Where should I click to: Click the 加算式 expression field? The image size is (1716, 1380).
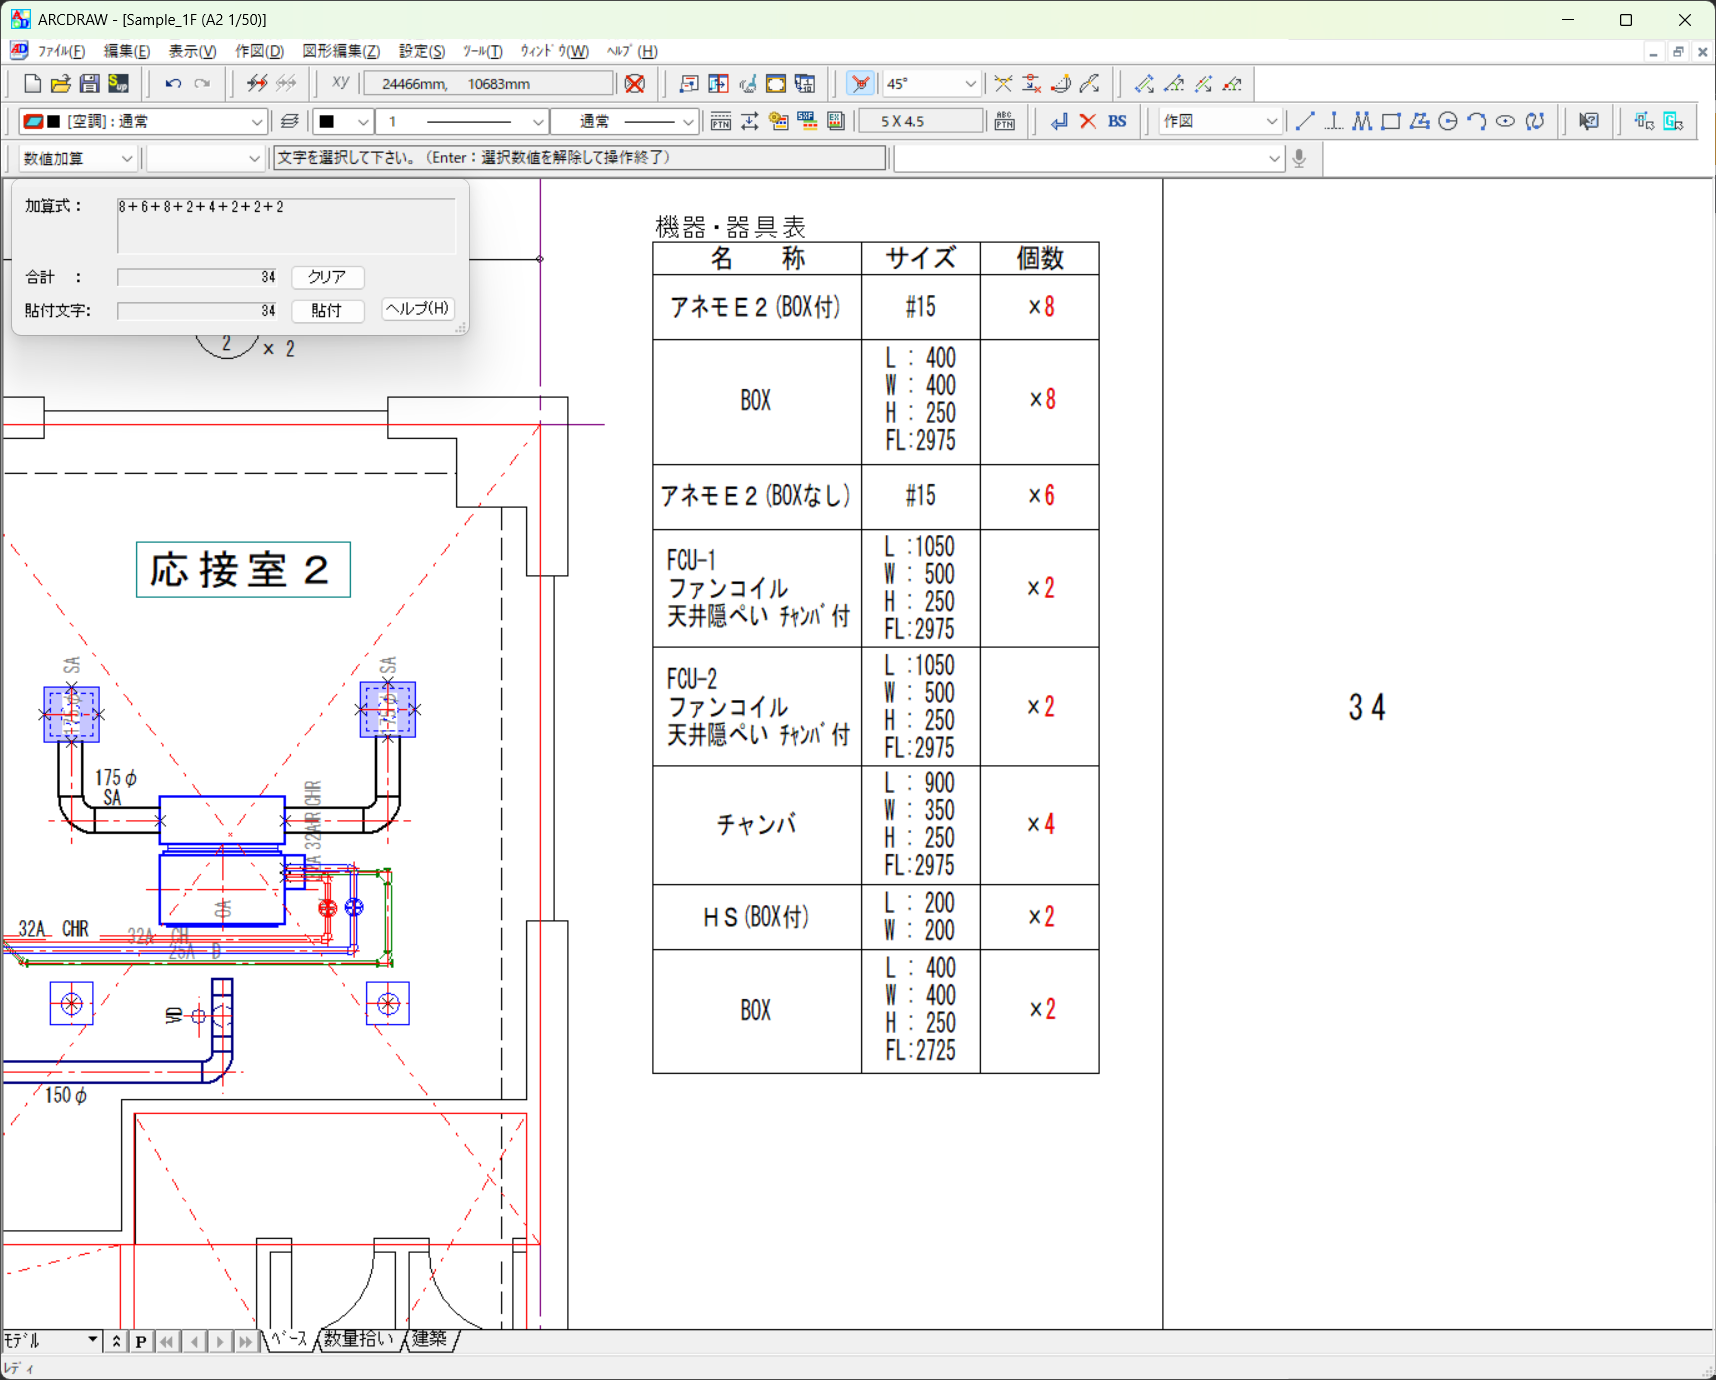tap(286, 225)
